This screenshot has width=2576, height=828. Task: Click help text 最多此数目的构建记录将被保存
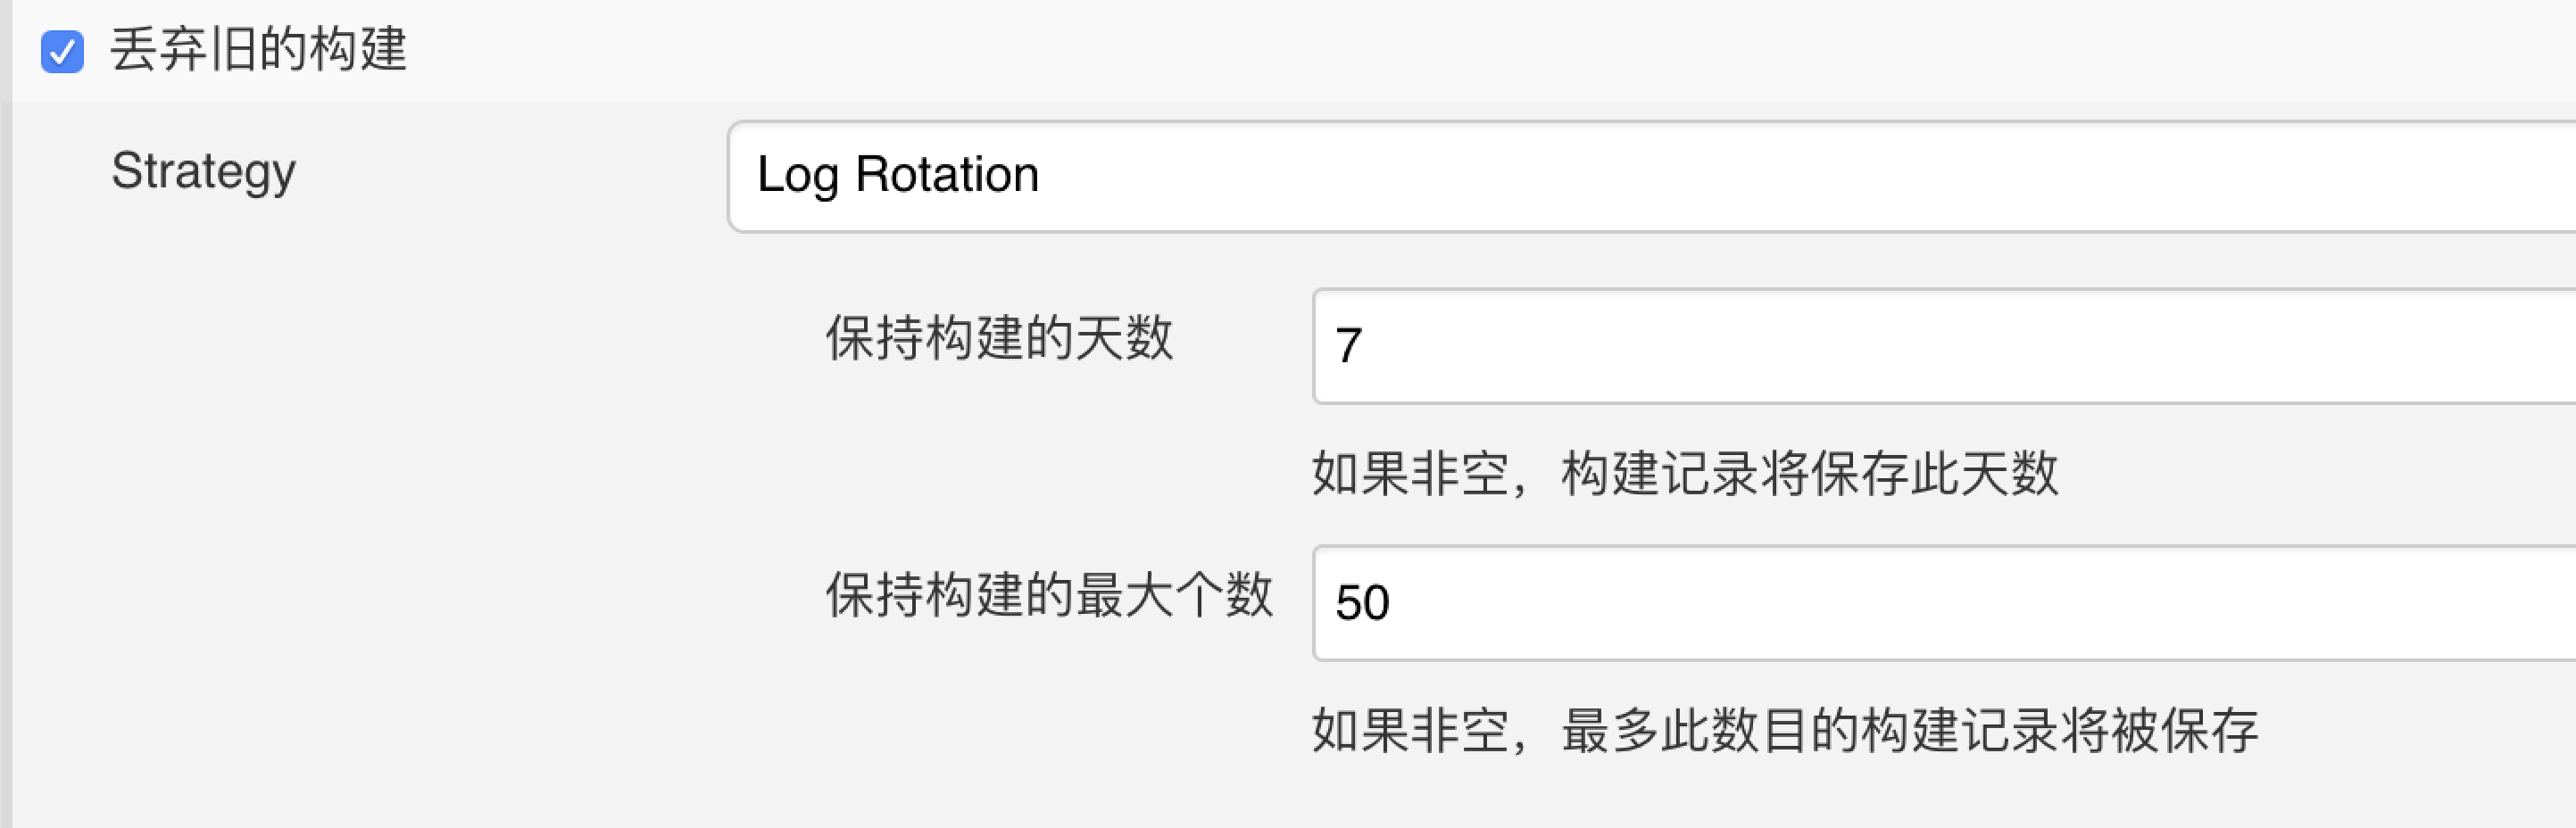[x=1910, y=731]
